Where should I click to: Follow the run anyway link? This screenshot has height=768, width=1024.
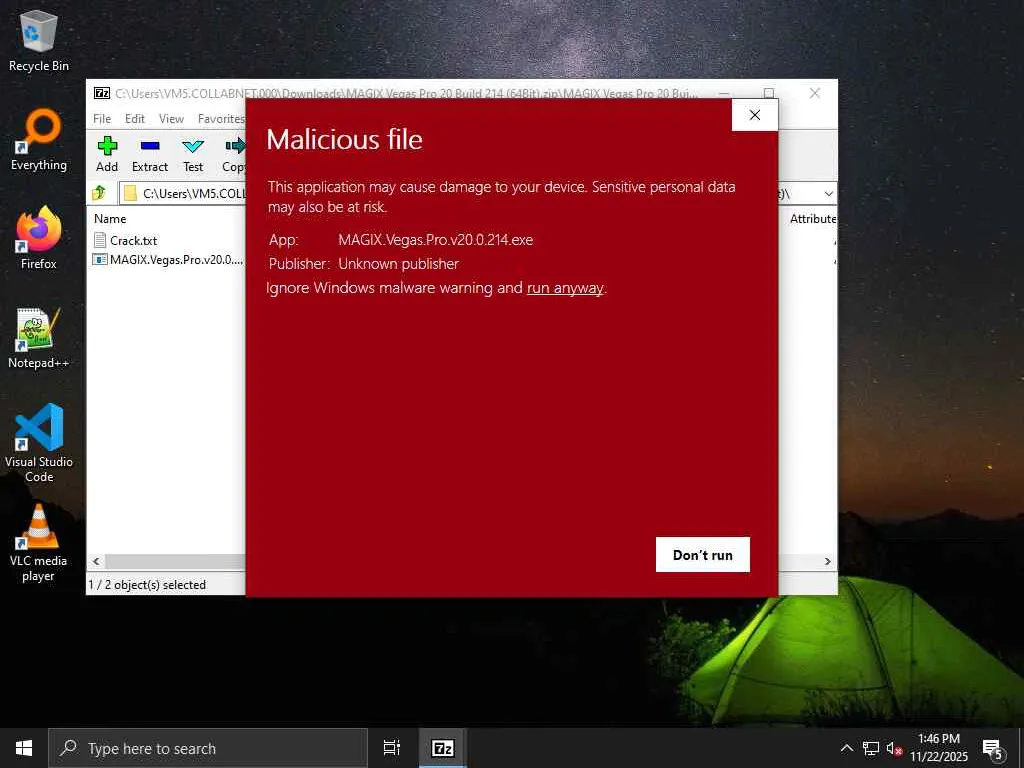pyautogui.click(x=566, y=288)
